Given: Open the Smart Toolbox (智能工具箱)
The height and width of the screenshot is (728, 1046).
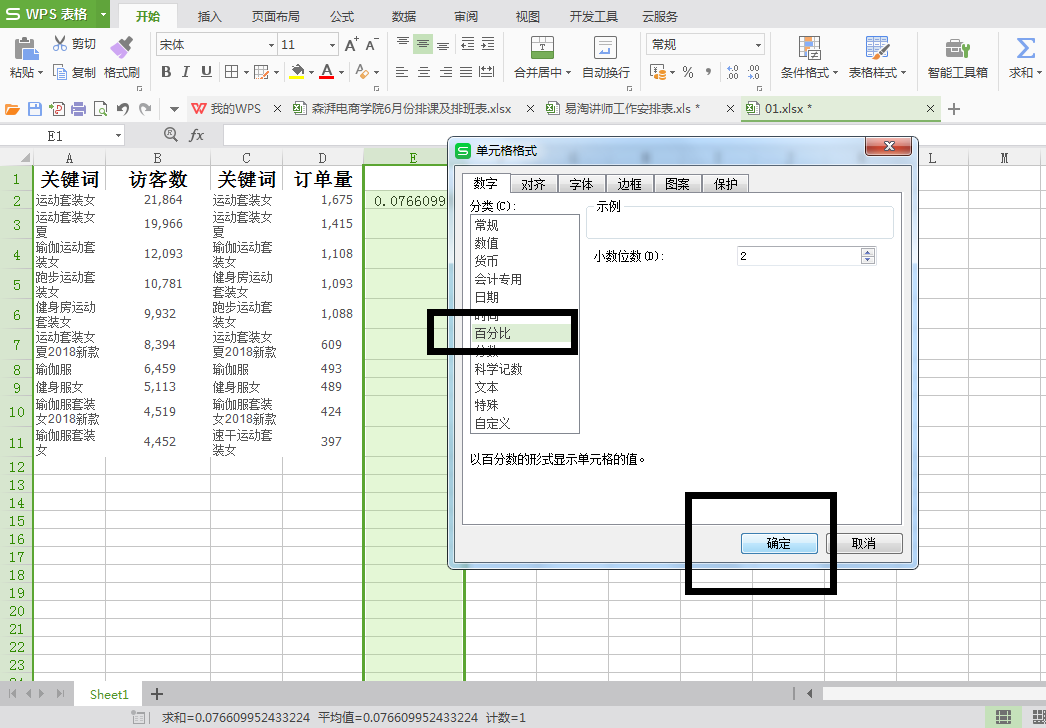Looking at the screenshot, I should point(957,57).
